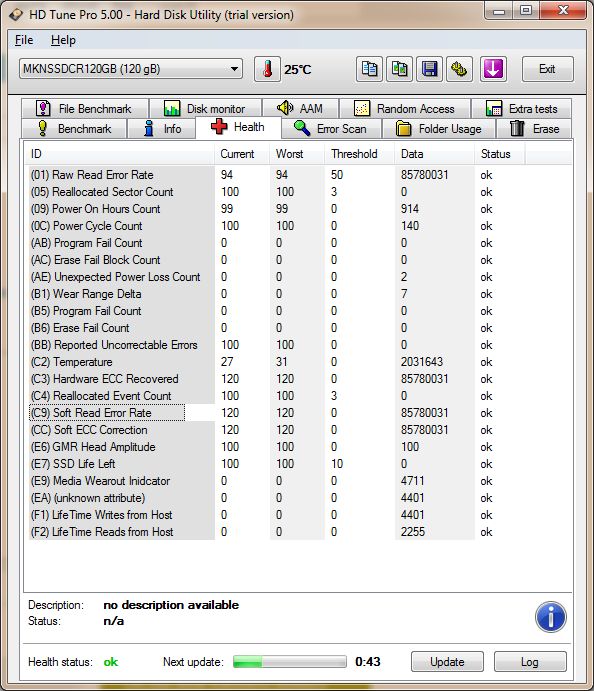Viewport: 594px width, 691px height.
Task: Switch to the Disk monitor tab
Action: [205, 108]
